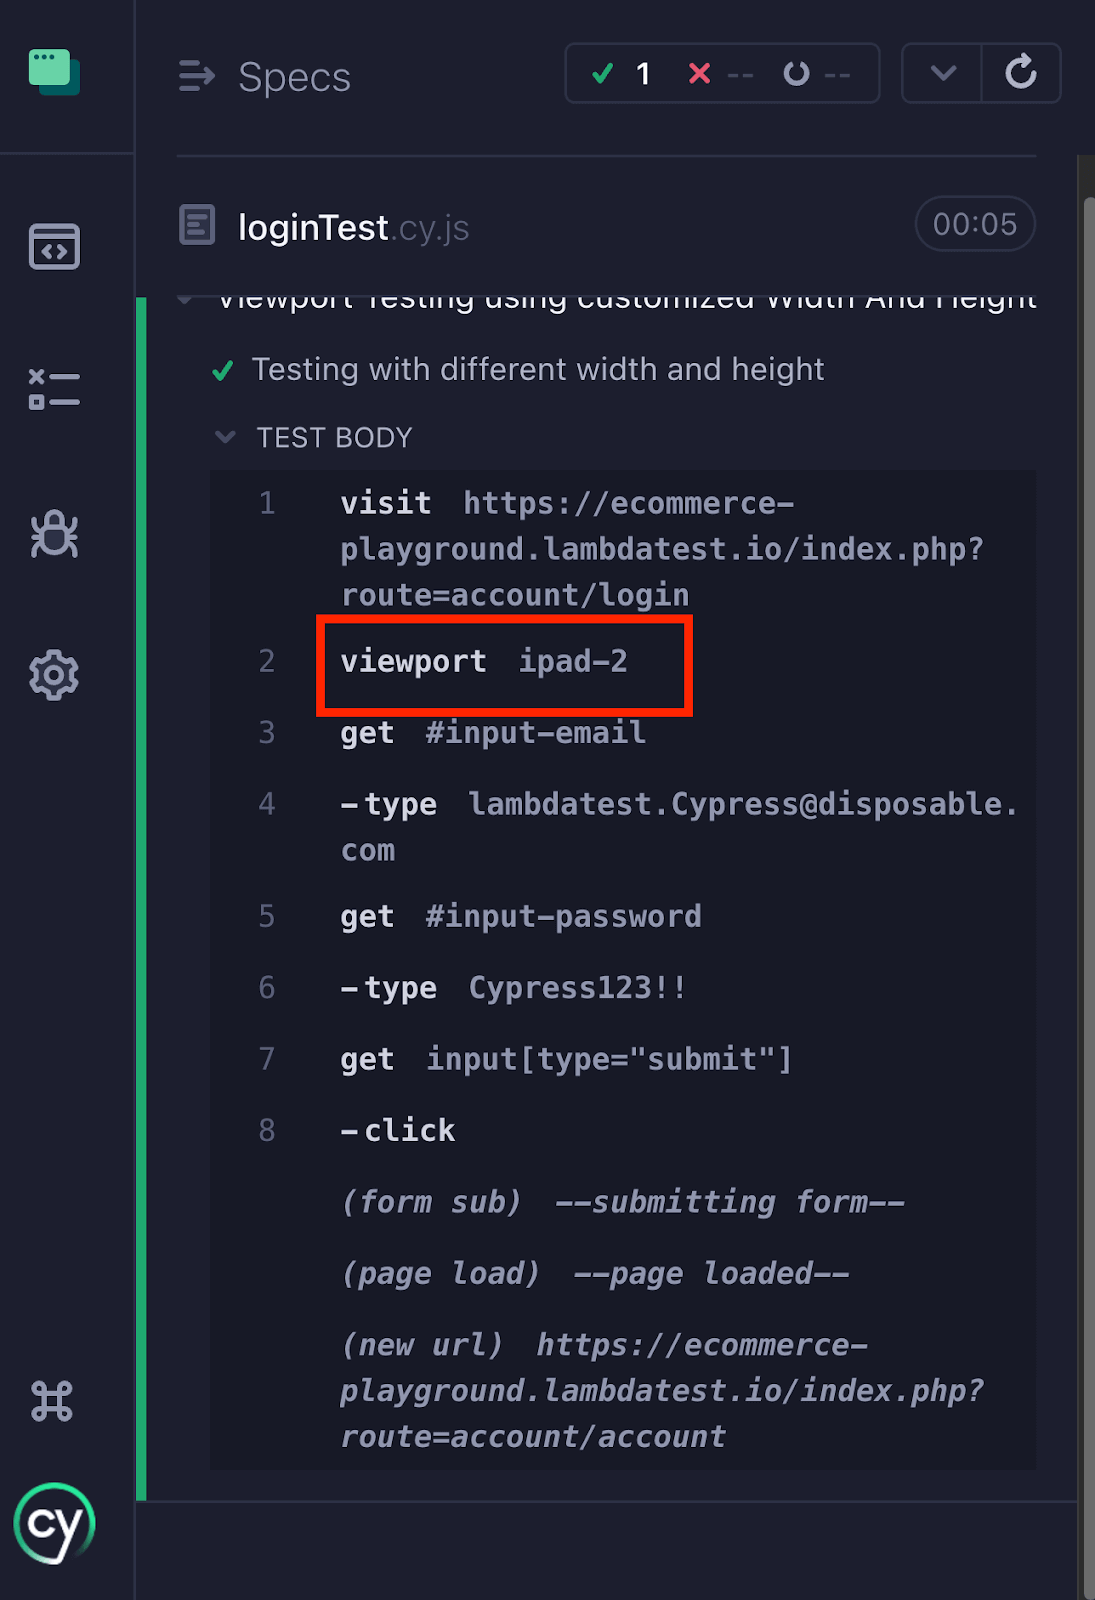Viewport: 1095px width, 1600px height.
Task: Collapse the TEST BODY section
Action: (x=226, y=437)
